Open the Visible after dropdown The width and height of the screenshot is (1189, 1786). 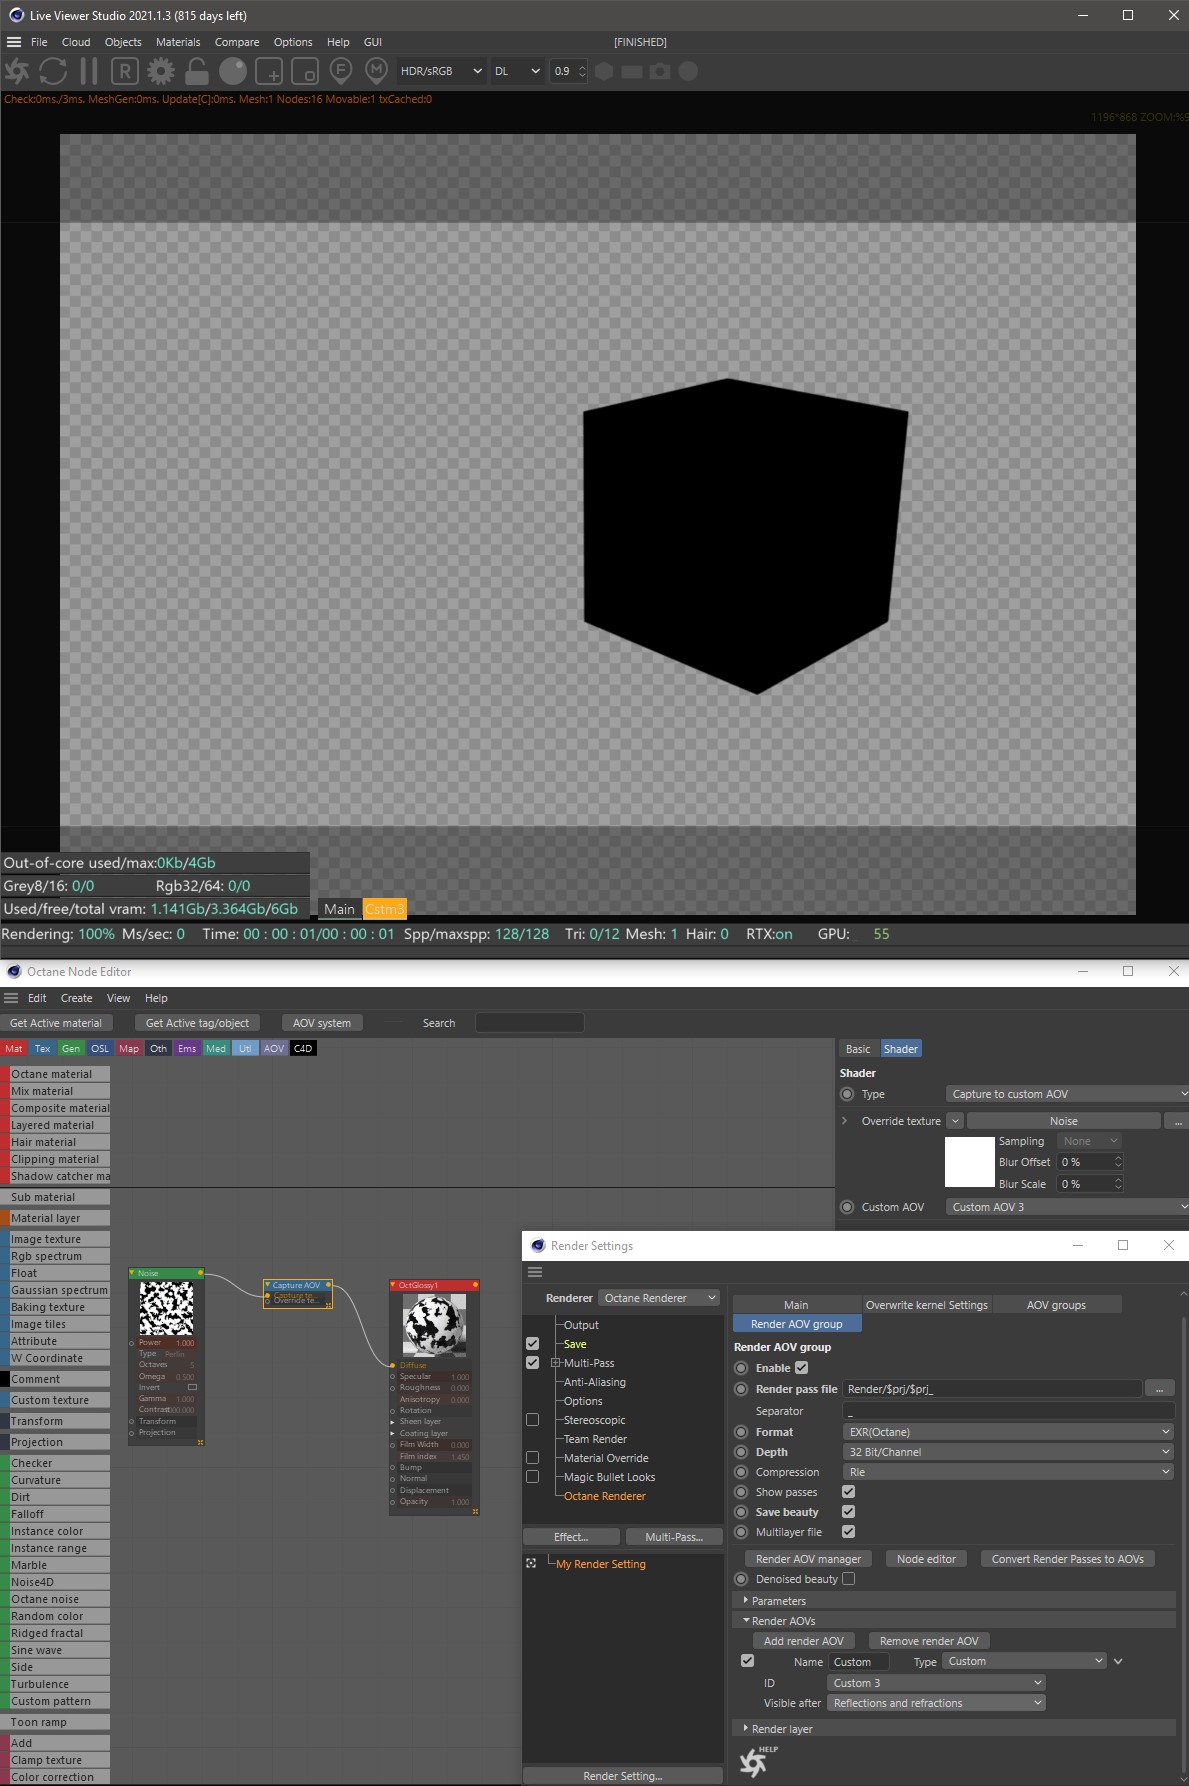pyautogui.click(x=936, y=1702)
